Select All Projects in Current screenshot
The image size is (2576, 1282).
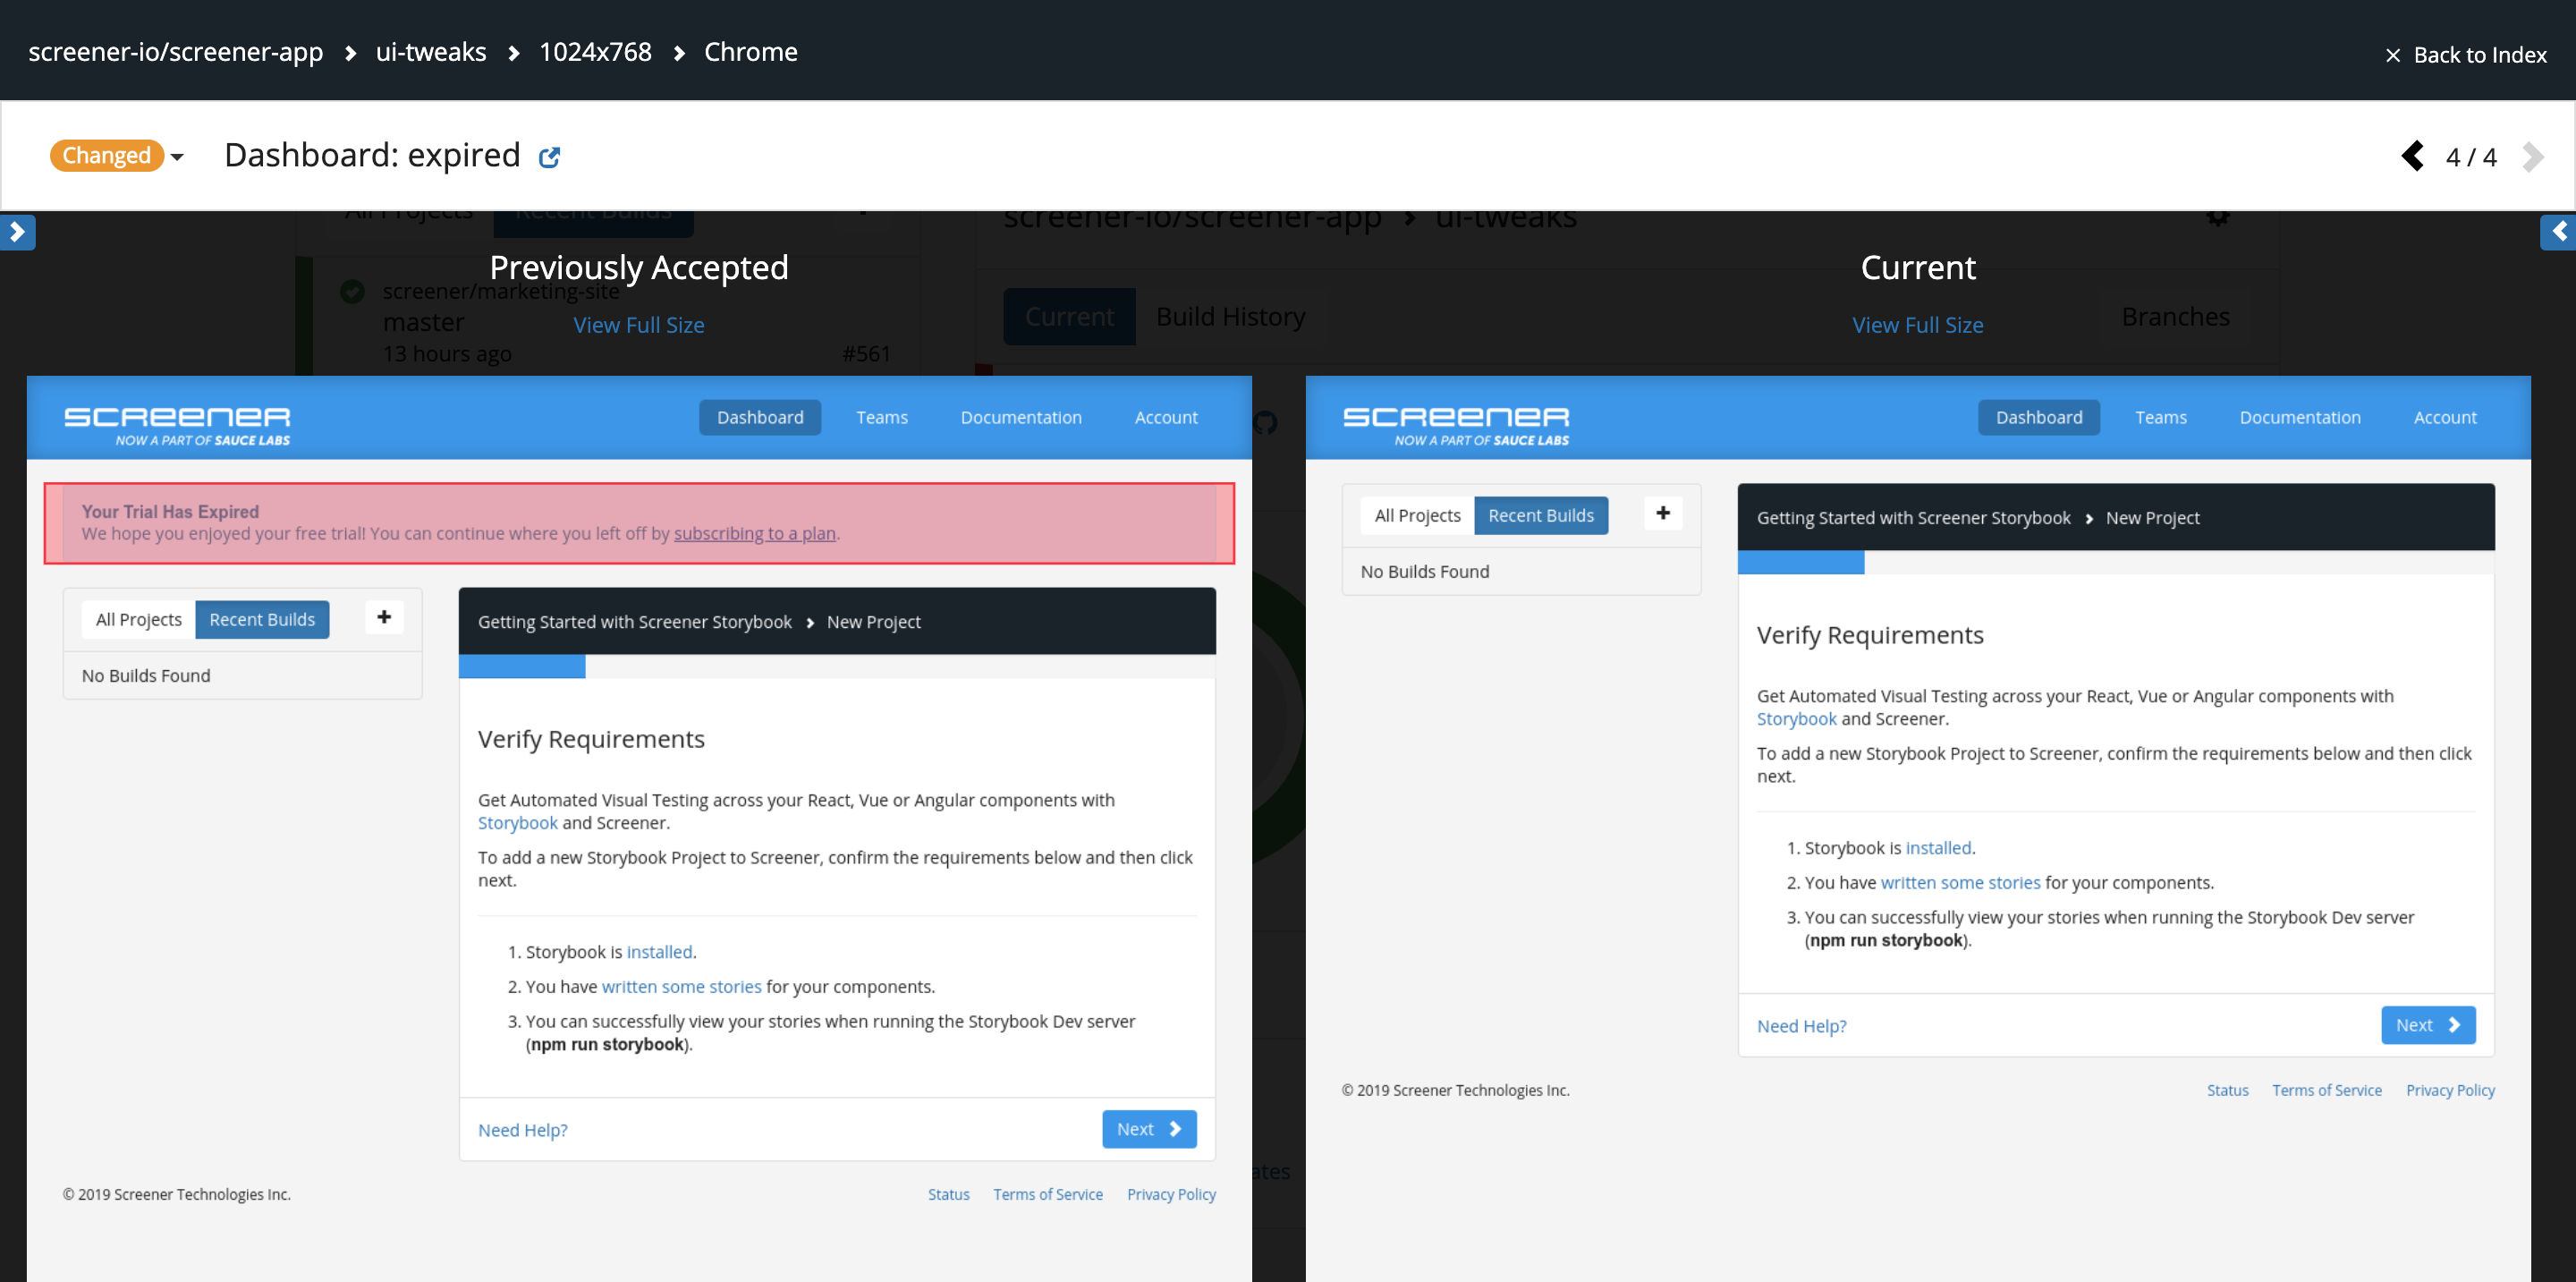(x=1417, y=516)
